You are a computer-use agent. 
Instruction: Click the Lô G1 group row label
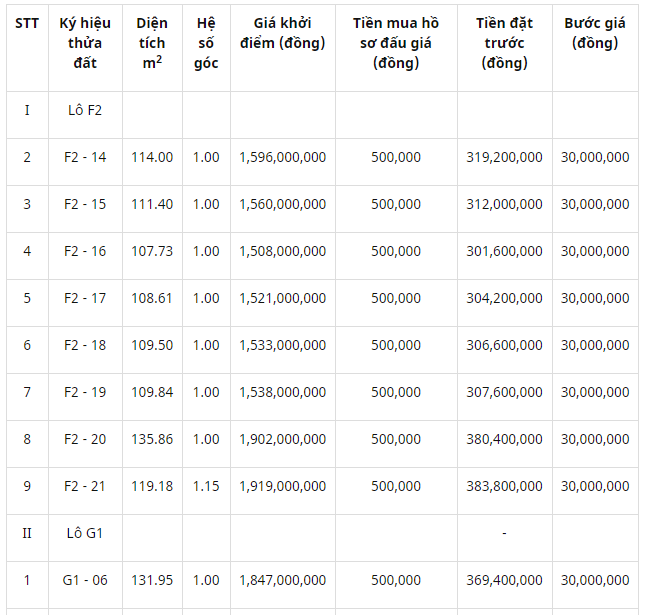85,533
